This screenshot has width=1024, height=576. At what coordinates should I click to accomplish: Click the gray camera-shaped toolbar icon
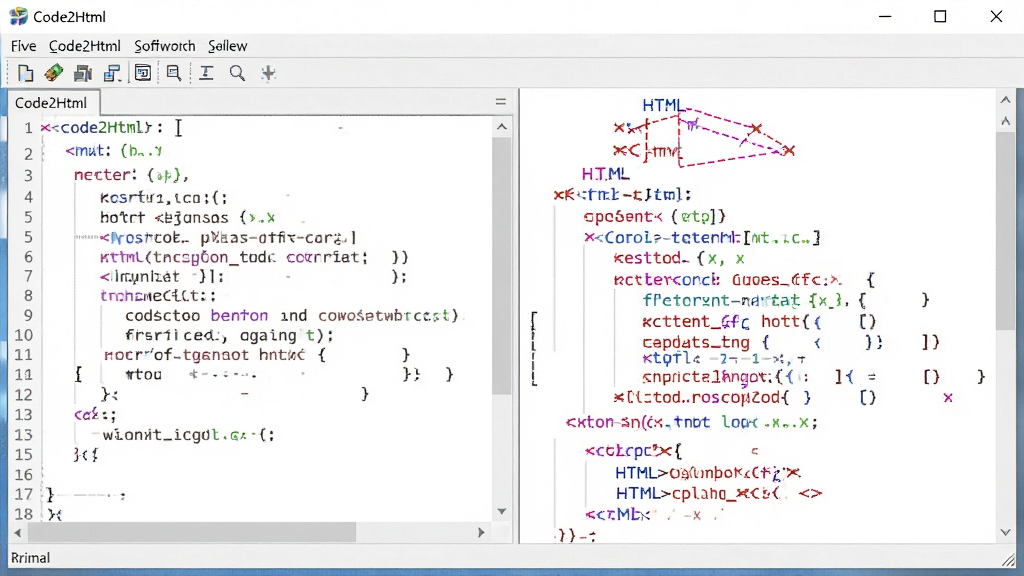(83, 73)
